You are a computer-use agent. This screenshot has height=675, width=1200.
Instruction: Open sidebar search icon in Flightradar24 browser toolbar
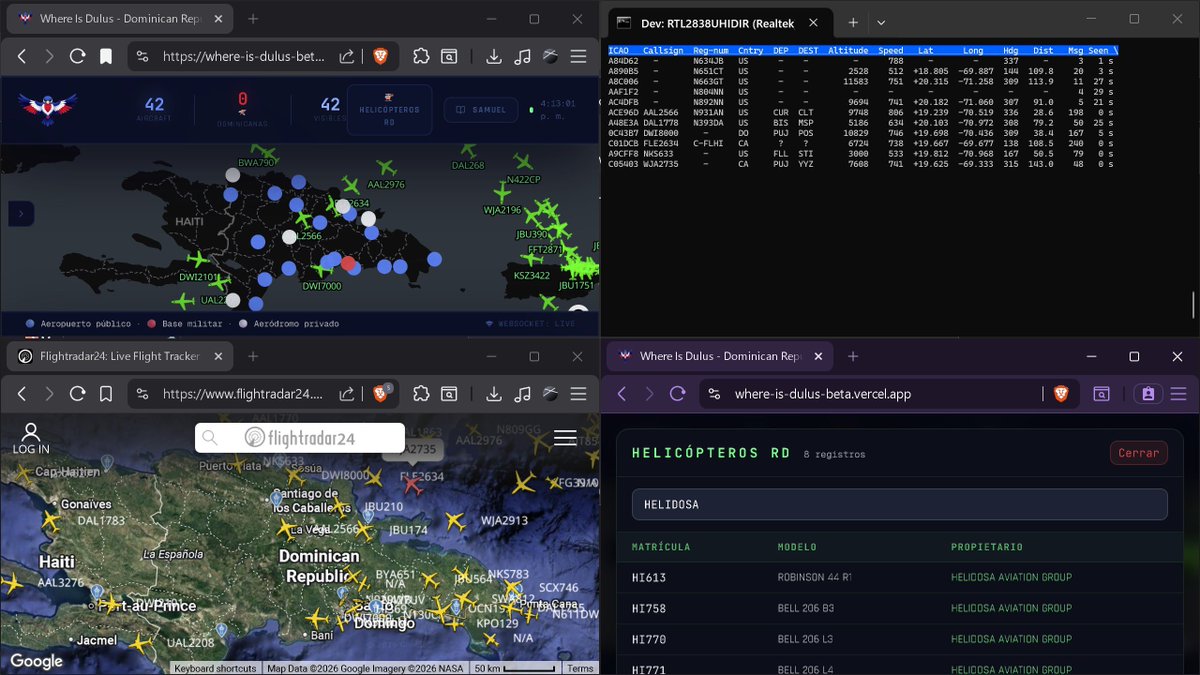click(x=450, y=394)
